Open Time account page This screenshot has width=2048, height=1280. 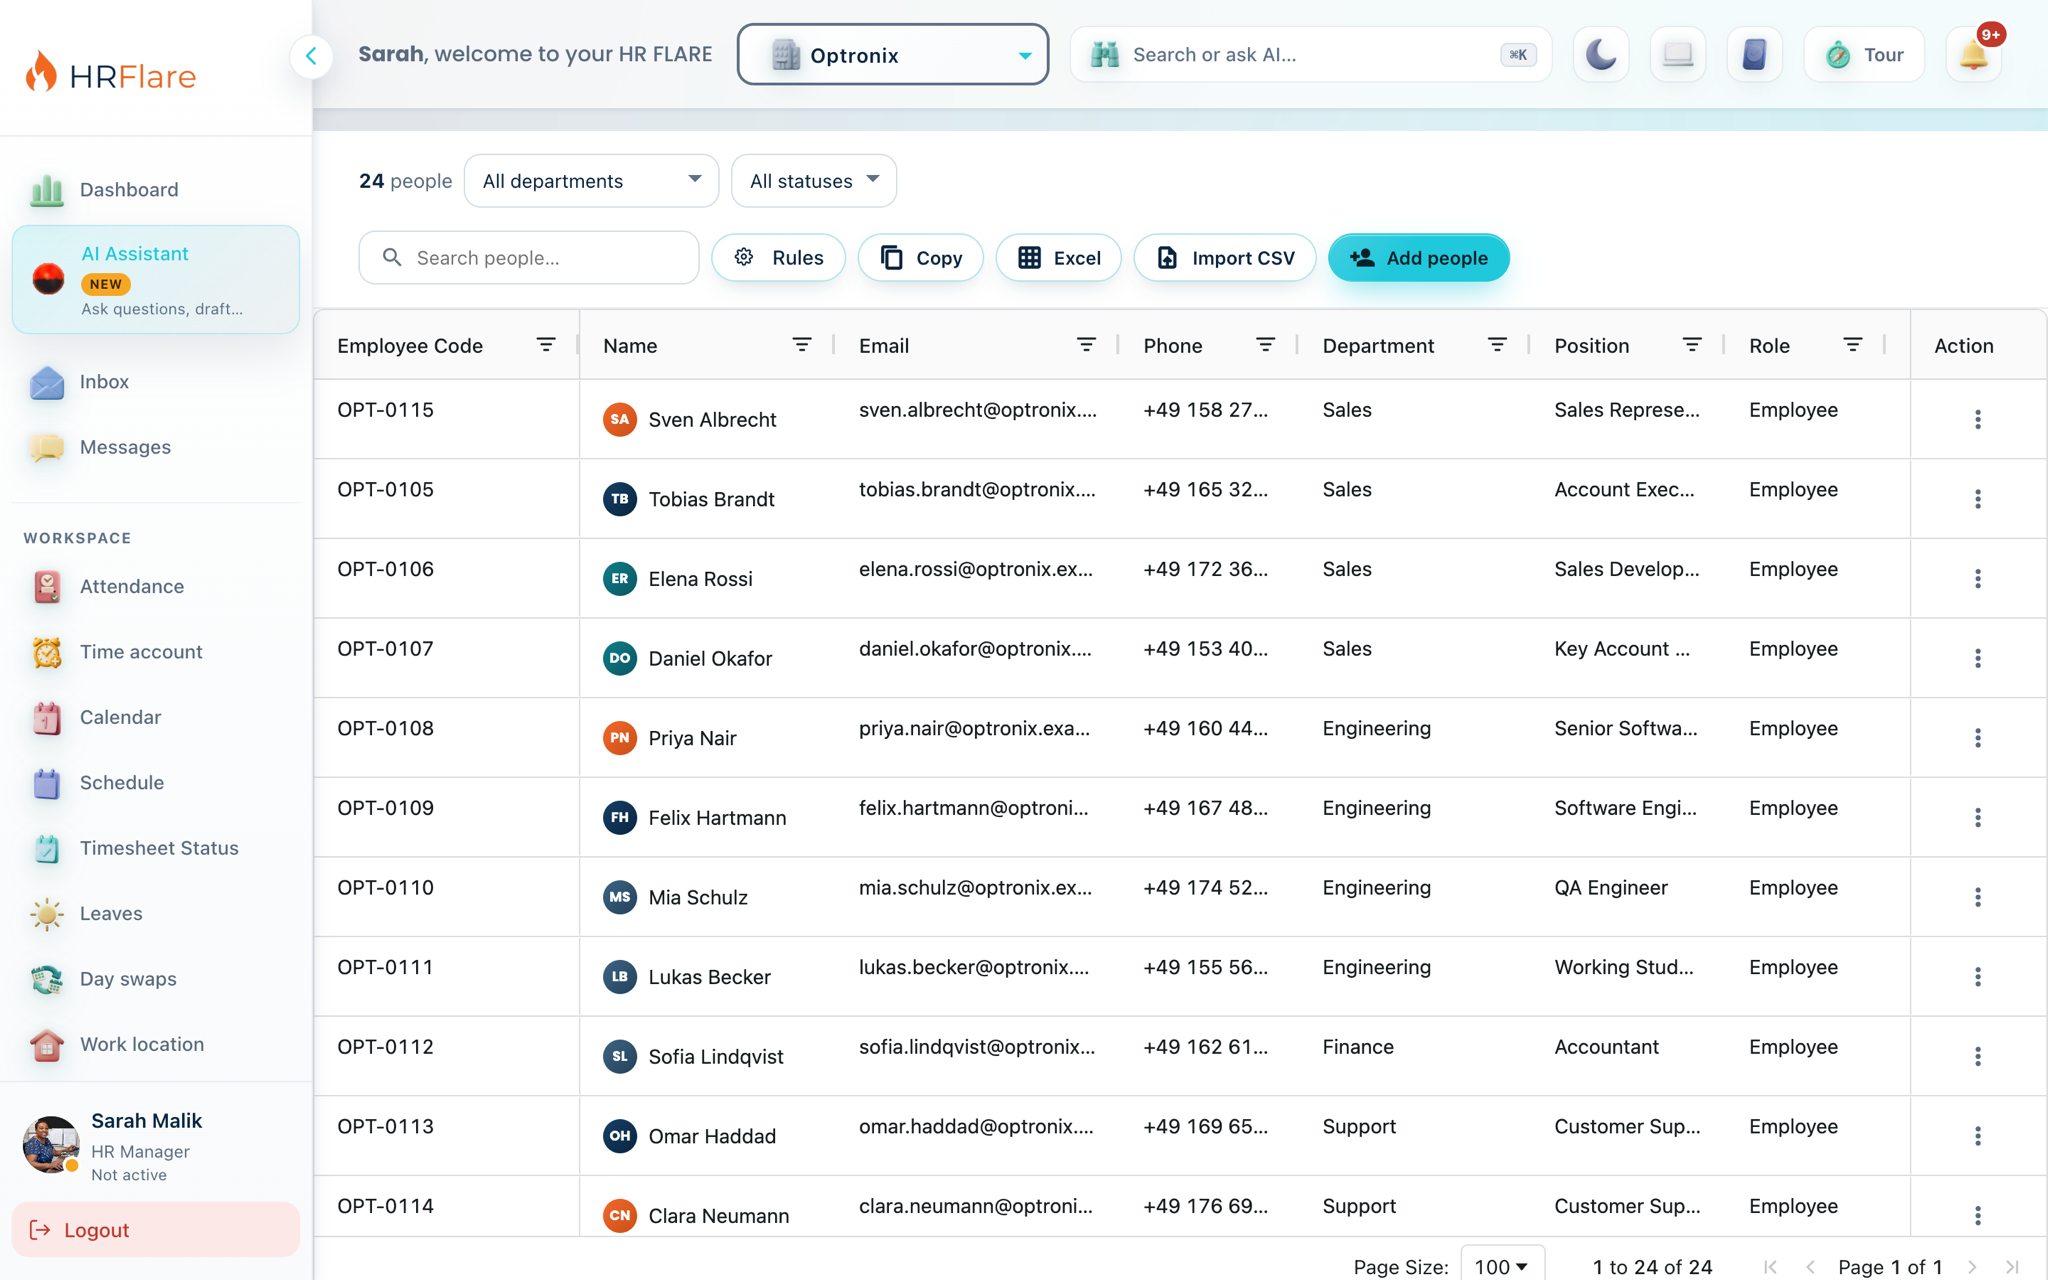tap(155, 652)
